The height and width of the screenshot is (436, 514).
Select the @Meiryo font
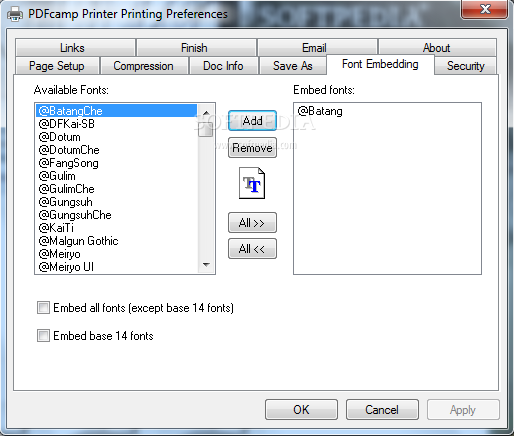[117, 254]
